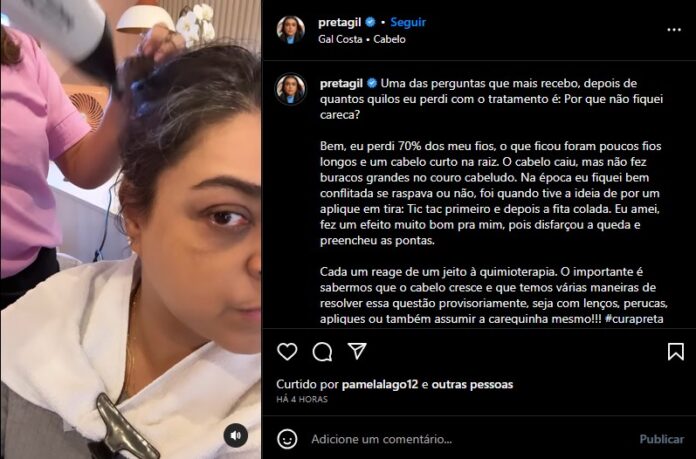Open emoji picker in the comment box
Viewport: 696px width, 459px height.
click(287, 439)
